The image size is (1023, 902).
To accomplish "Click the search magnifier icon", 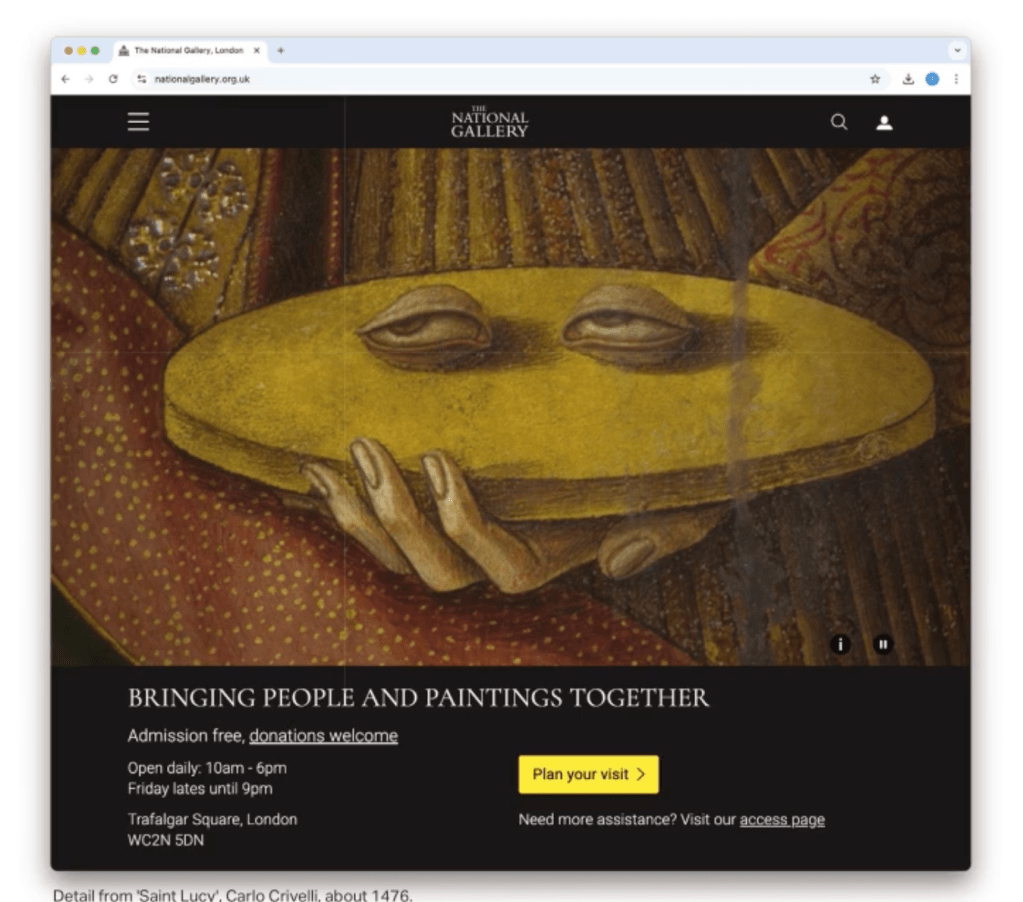I will tap(839, 122).
